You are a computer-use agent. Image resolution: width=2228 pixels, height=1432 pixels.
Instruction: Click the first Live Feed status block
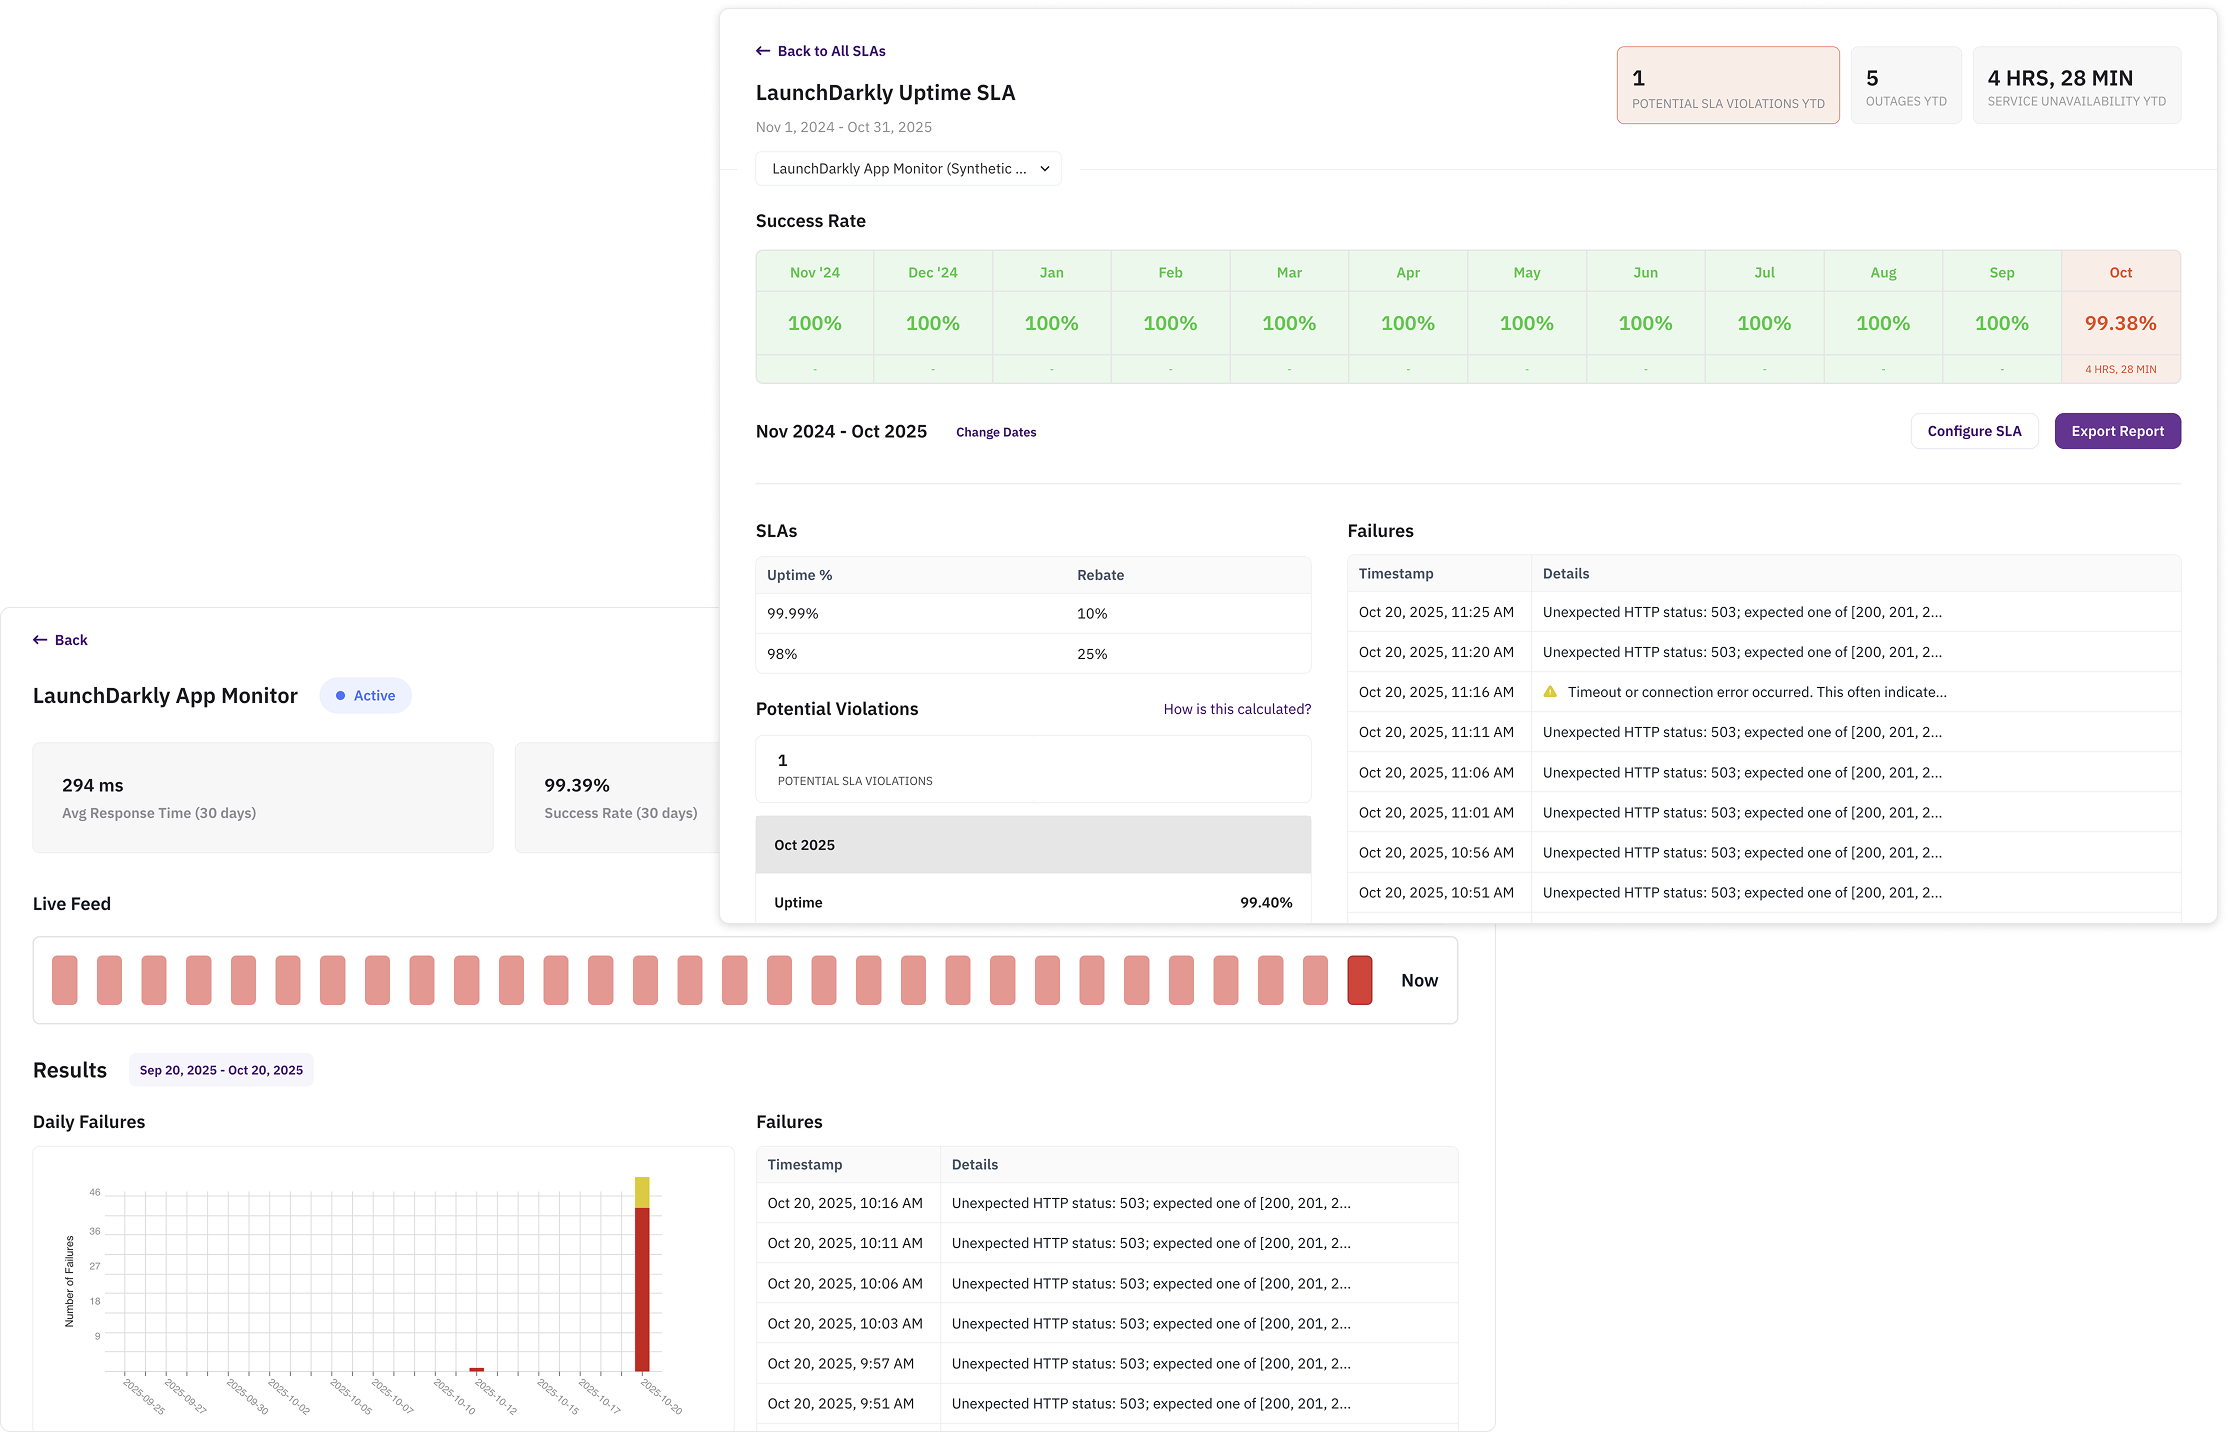tap(65, 980)
